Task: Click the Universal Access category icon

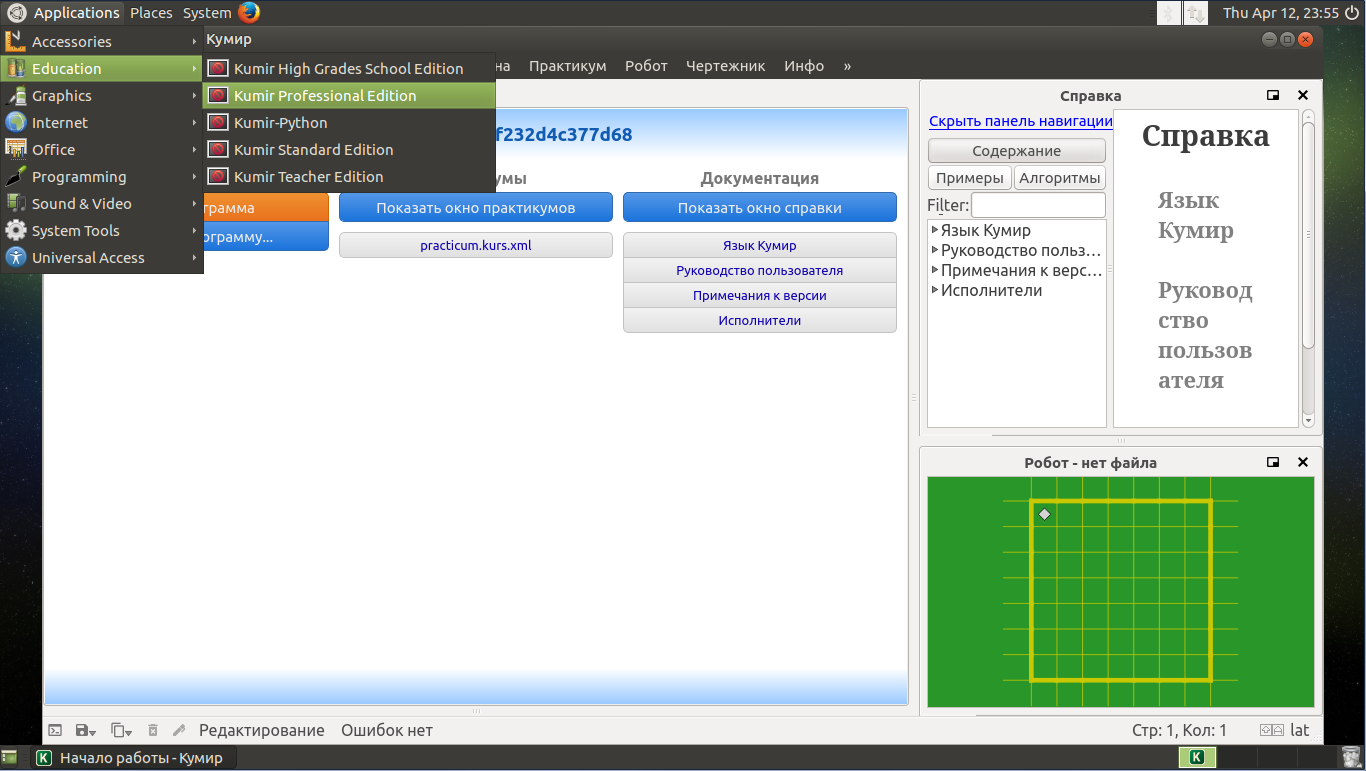Action: pyautogui.click(x=15, y=257)
